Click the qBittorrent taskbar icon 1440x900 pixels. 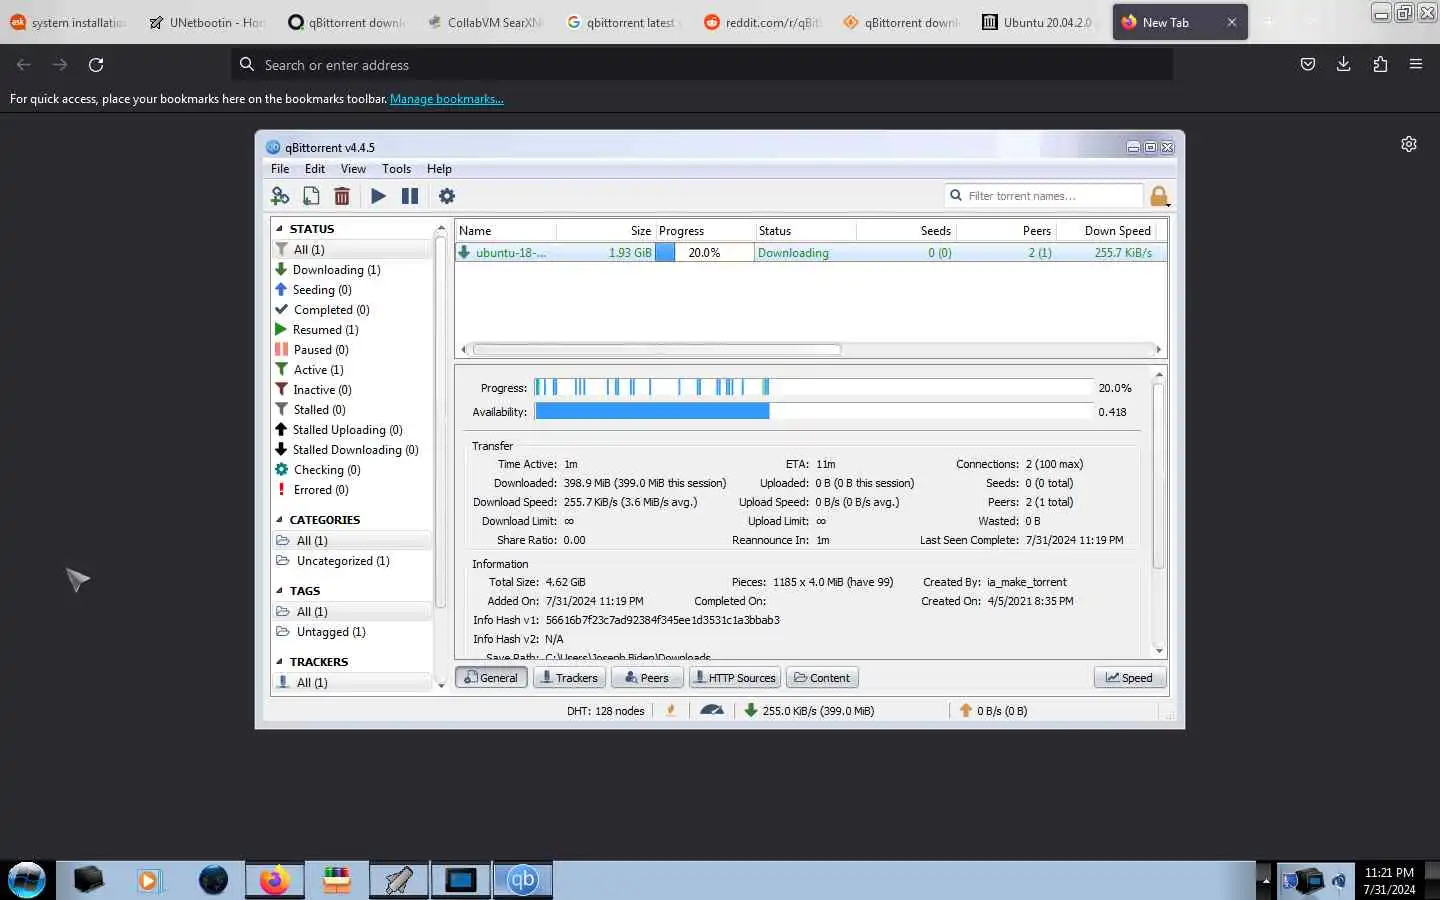tap(523, 880)
